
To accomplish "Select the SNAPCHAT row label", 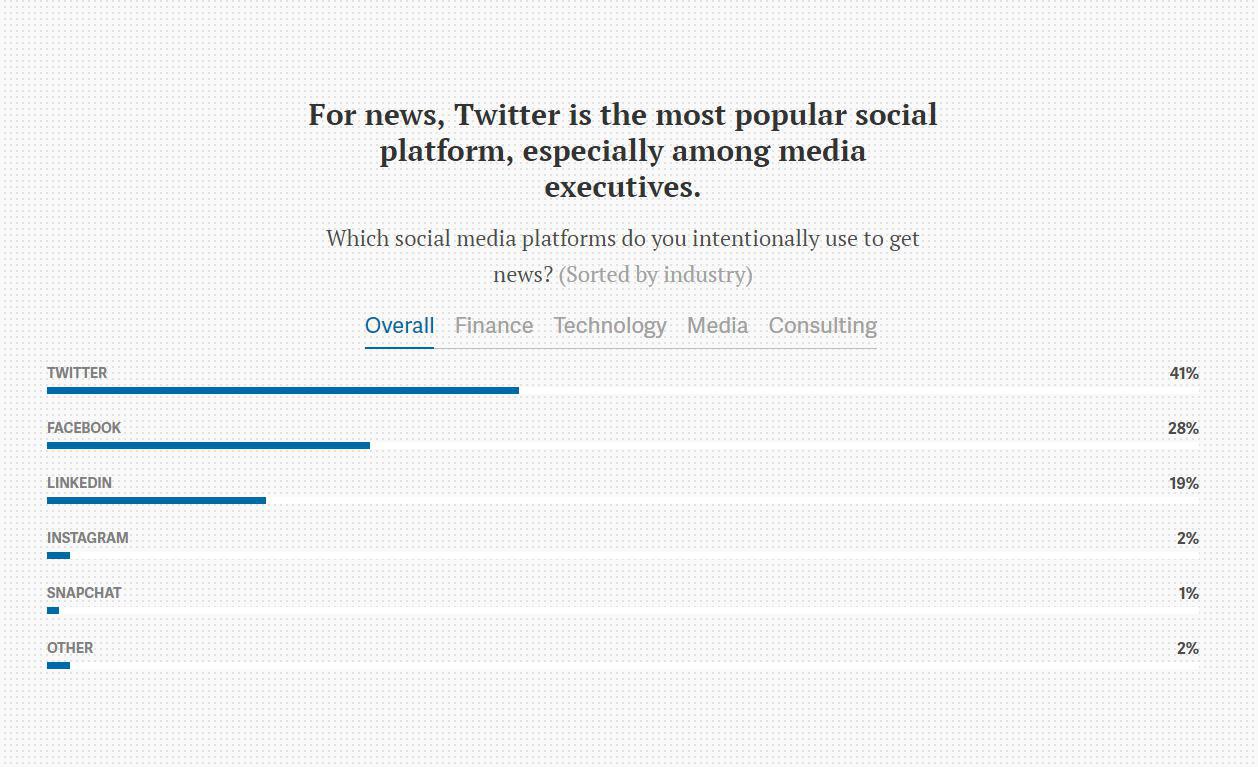I will (84, 593).
